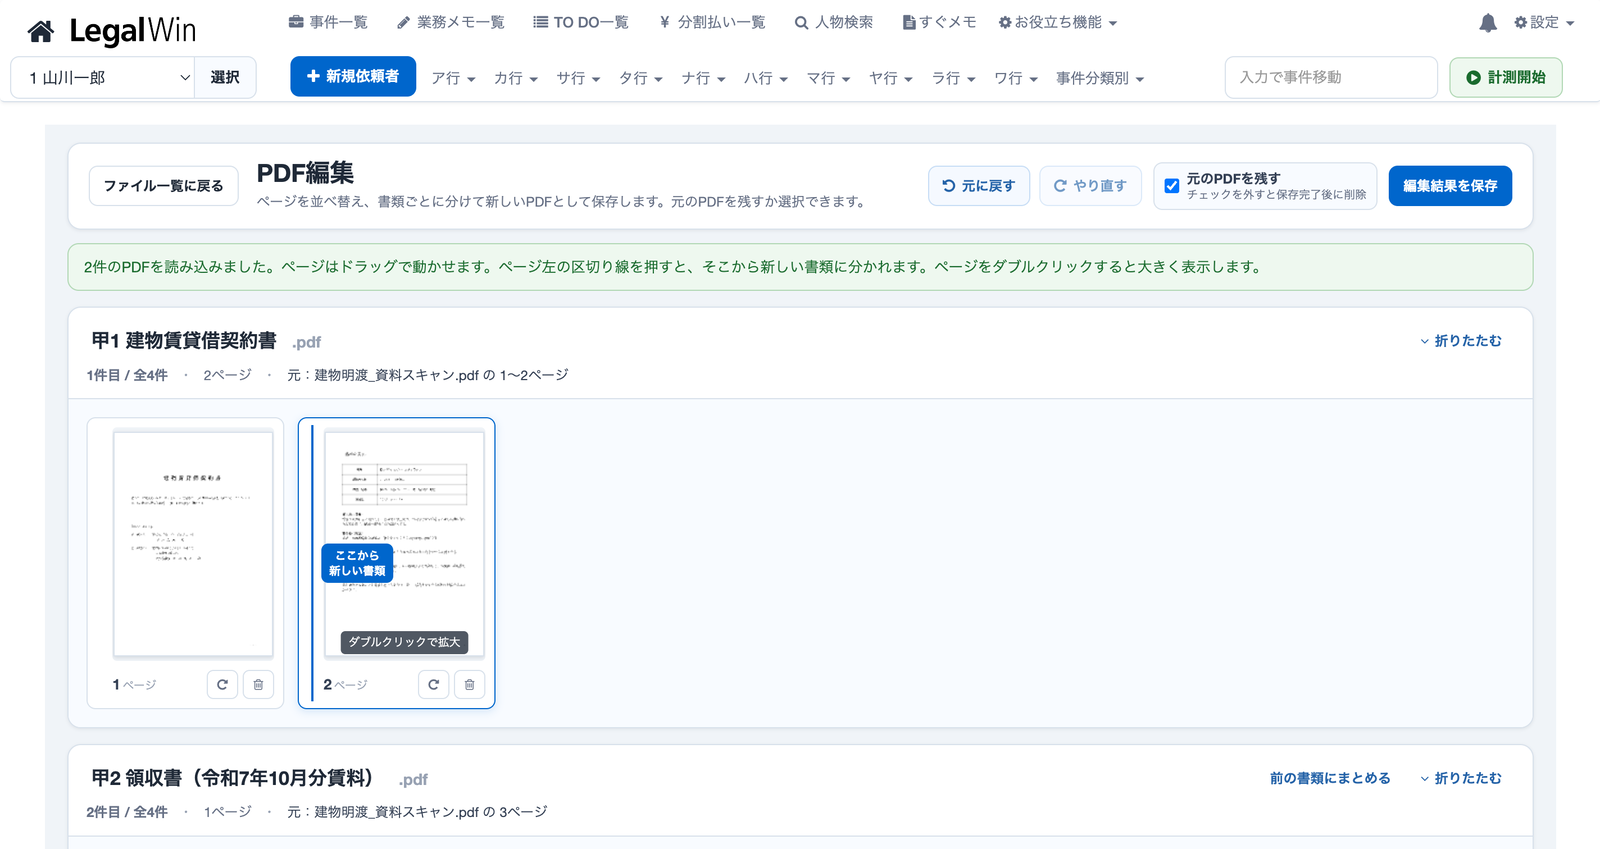Add a 新規依頼者
Image resolution: width=1600 pixels, height=849 pixels.
tap(353, 76)
